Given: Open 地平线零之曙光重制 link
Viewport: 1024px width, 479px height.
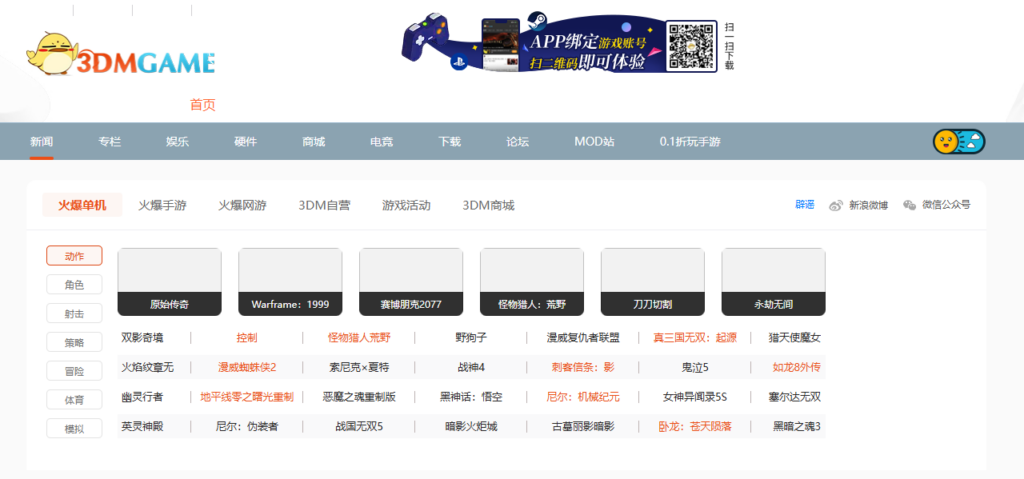Looking at the screenshot, I should (x=247, y=397).
